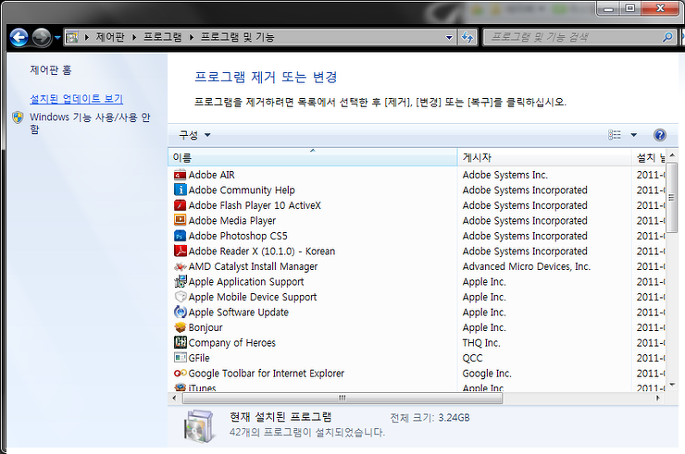This screenshot has width=685, height=454.
Task: Click the address bar refresh button
Action: 467,38
